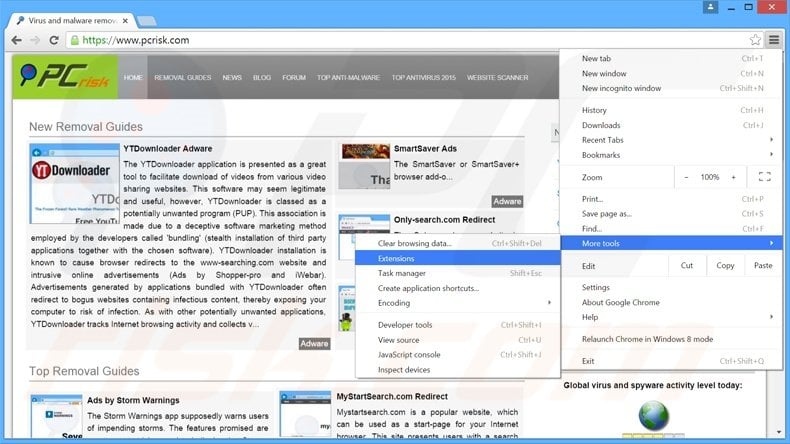The image size is (790, 444).
Task: Open Extensions from More tools
Action: 457,259
